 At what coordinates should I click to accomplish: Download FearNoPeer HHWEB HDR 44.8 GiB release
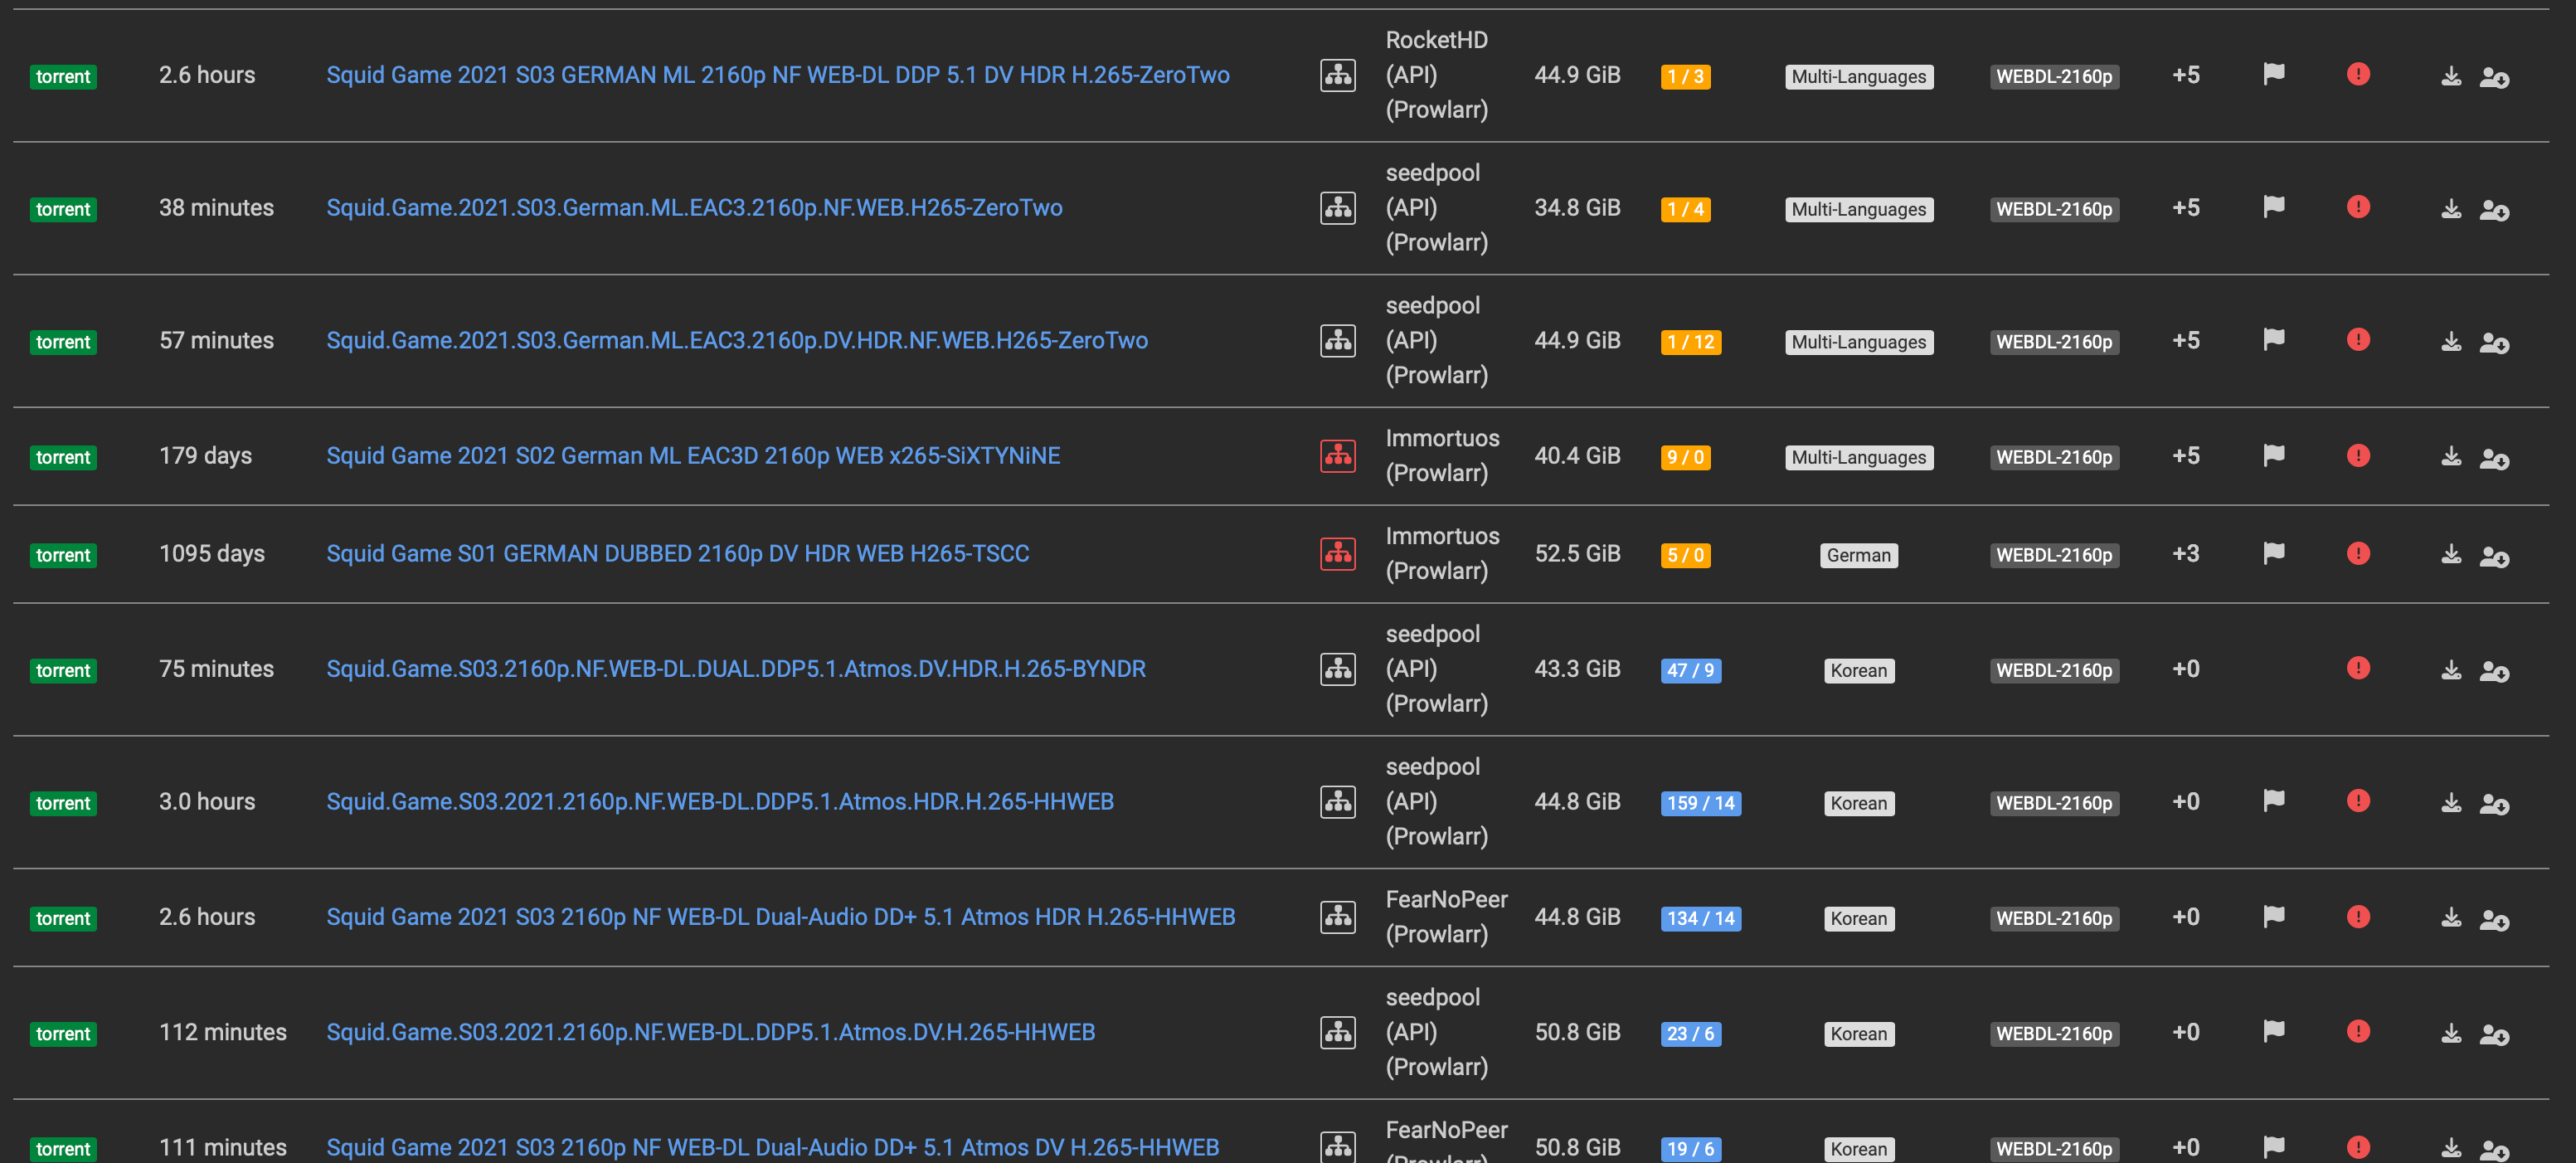[2450, 918]
